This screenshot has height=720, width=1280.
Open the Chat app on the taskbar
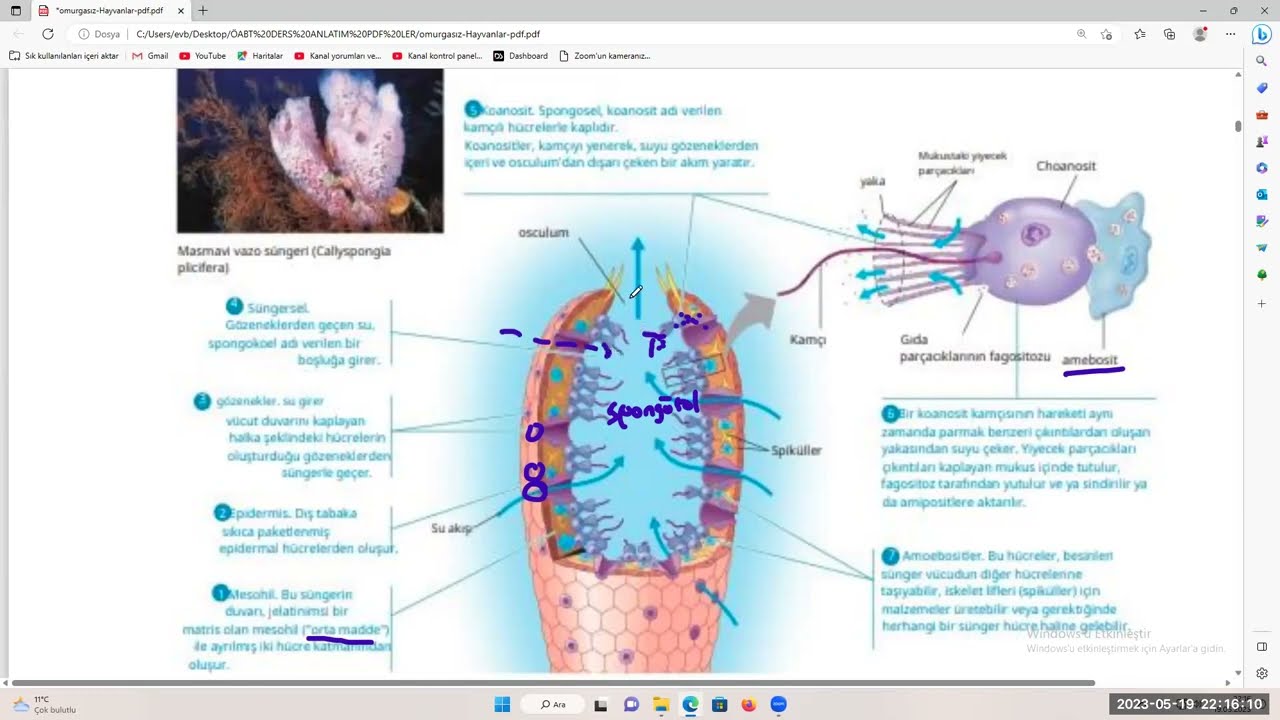click(631, 704)
